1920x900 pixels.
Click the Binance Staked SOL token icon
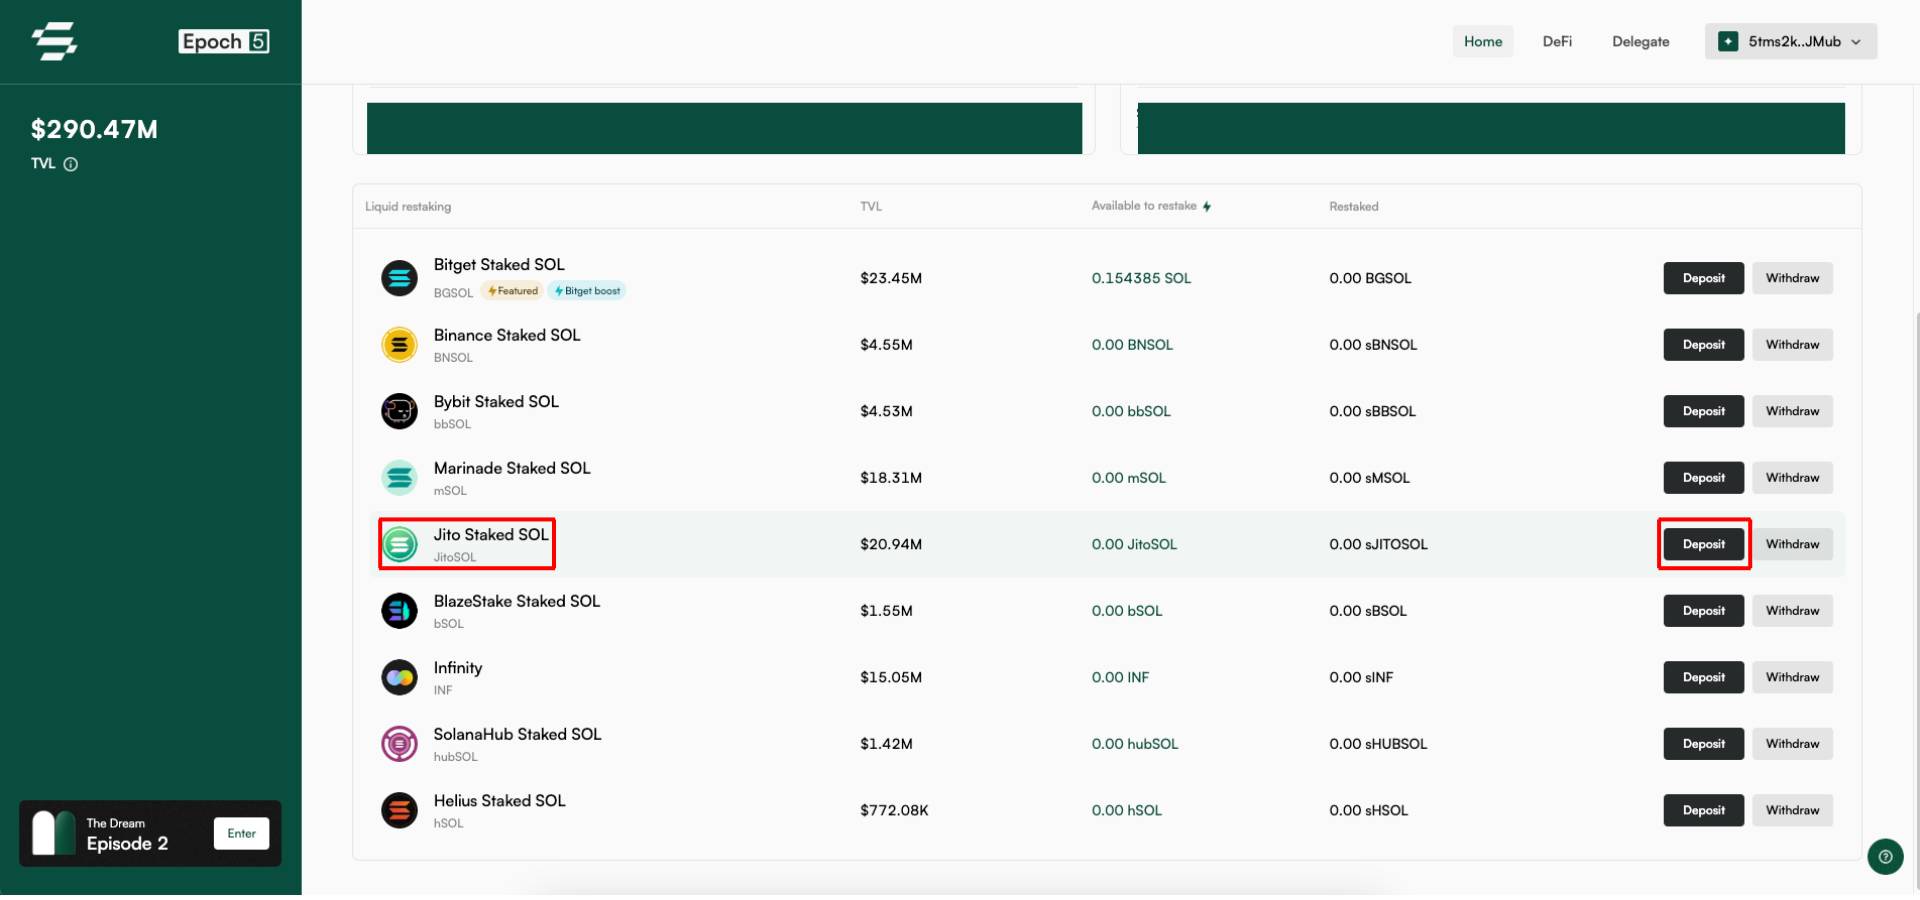click(399, 345)
